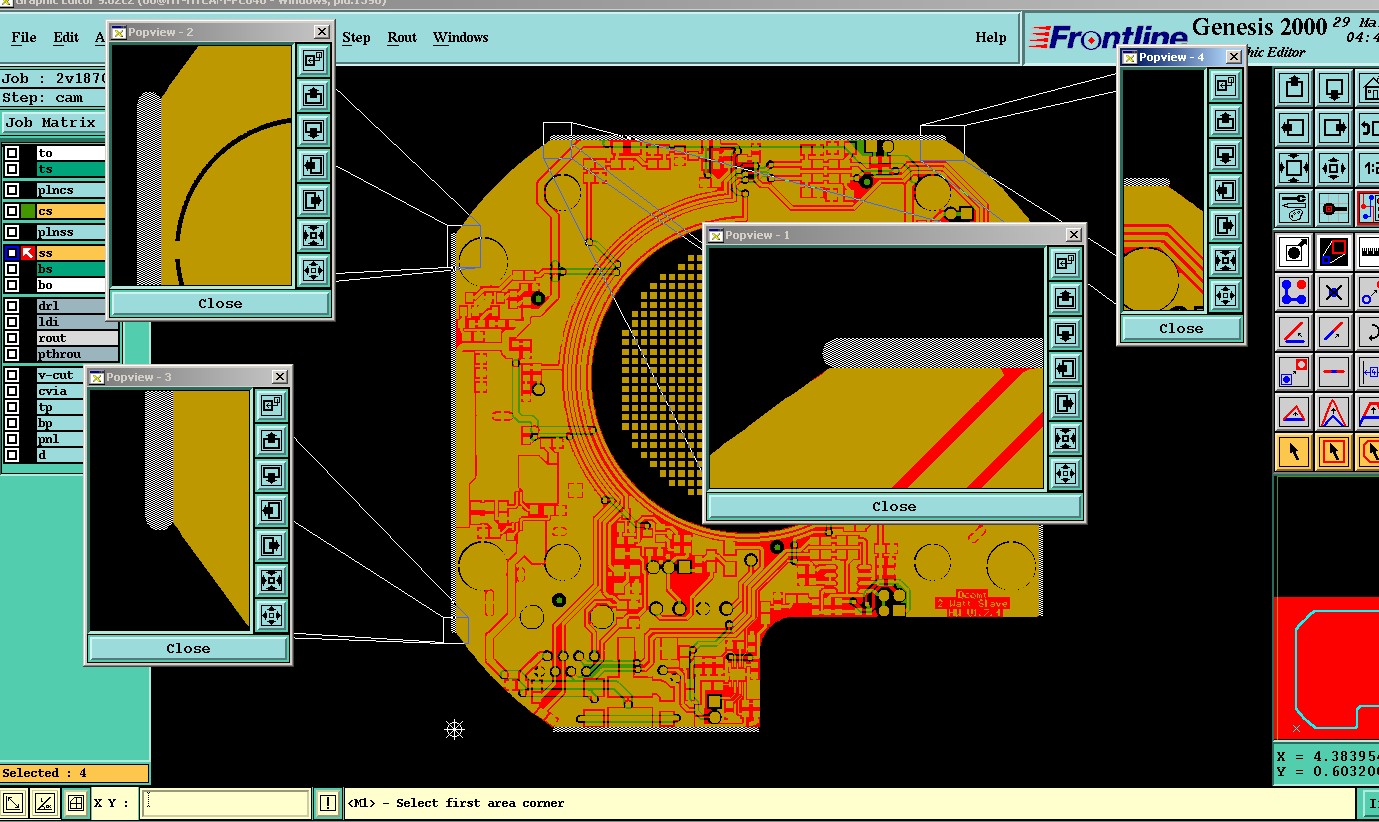1379x822 pixels.
Task: Click top linked-windows icon in Popview - 1
Action: point(1065,263)
